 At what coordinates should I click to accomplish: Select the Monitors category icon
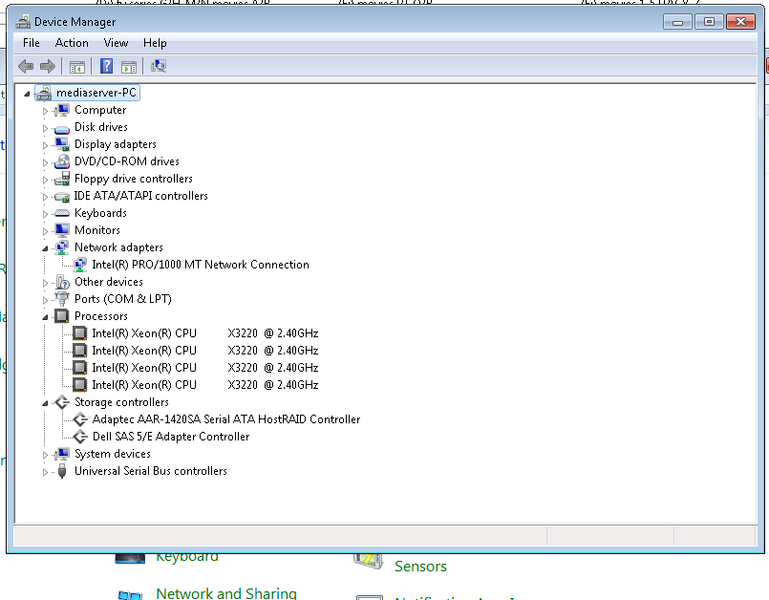click(x=62, y=230)
